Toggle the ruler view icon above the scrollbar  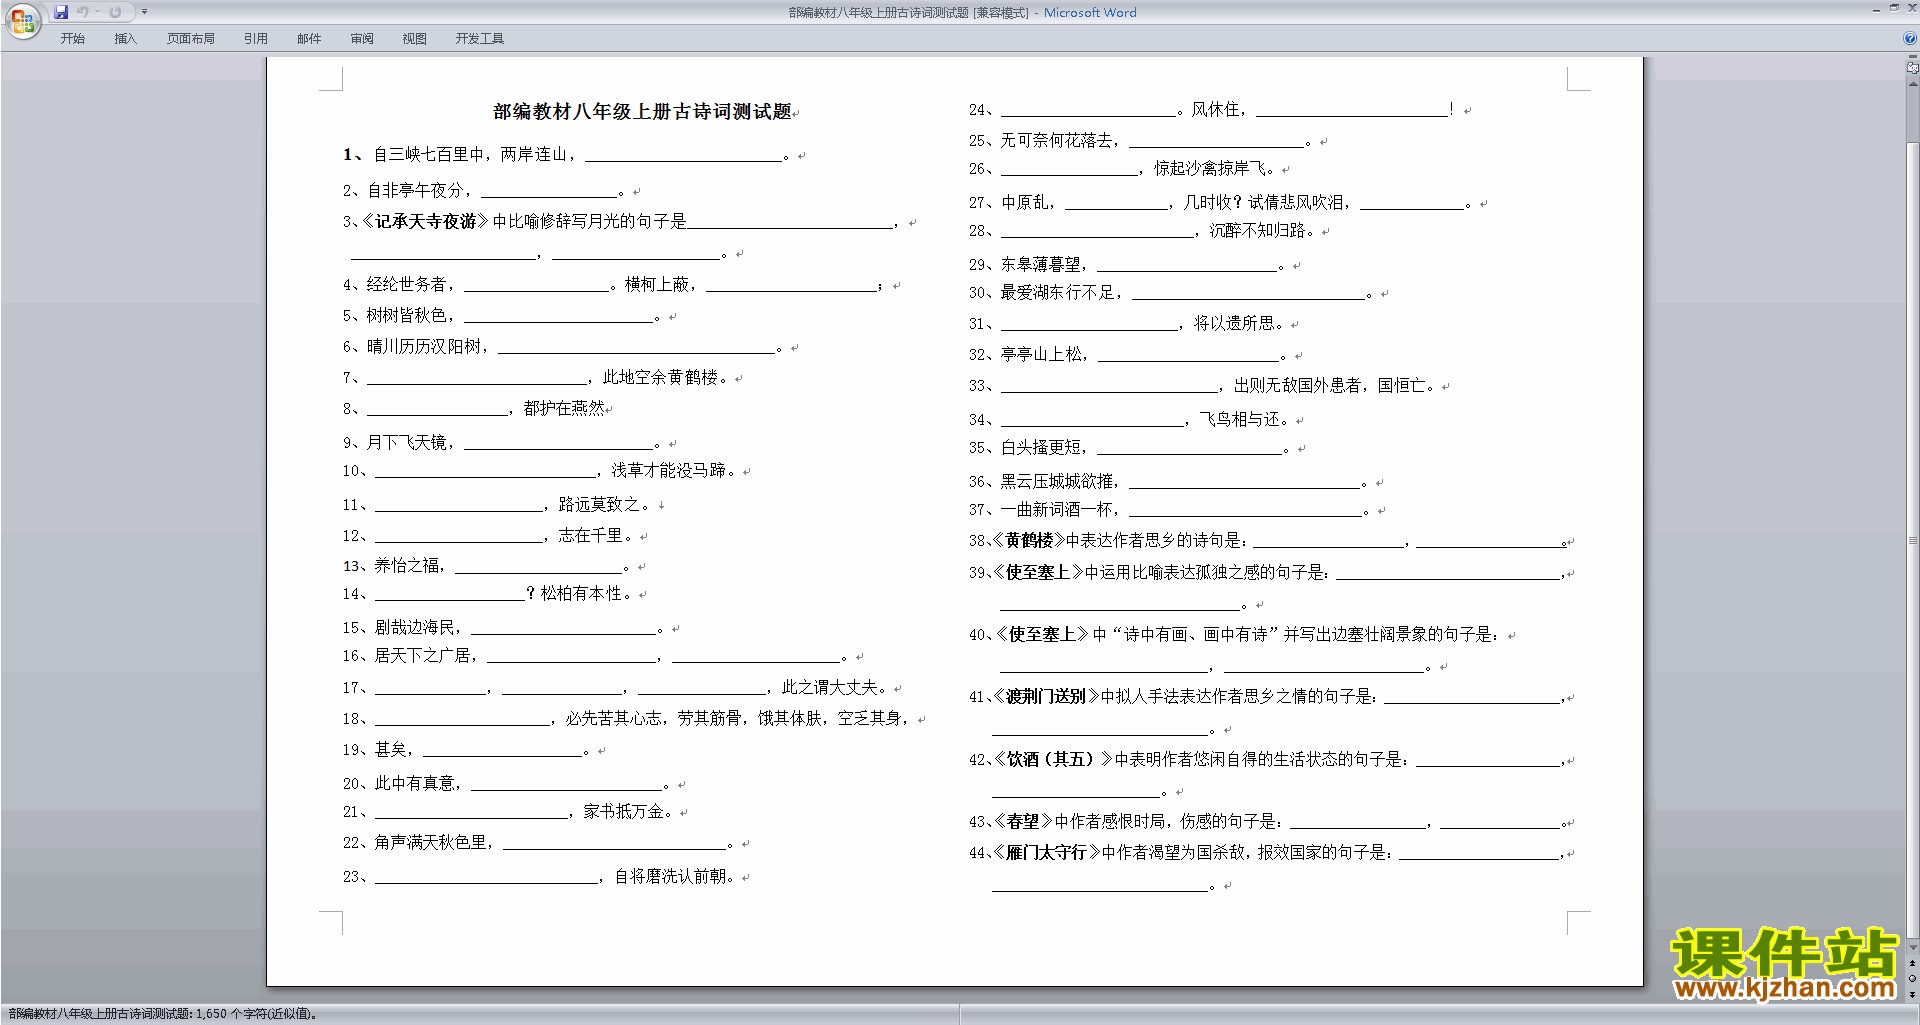(x=1913, y=68)
